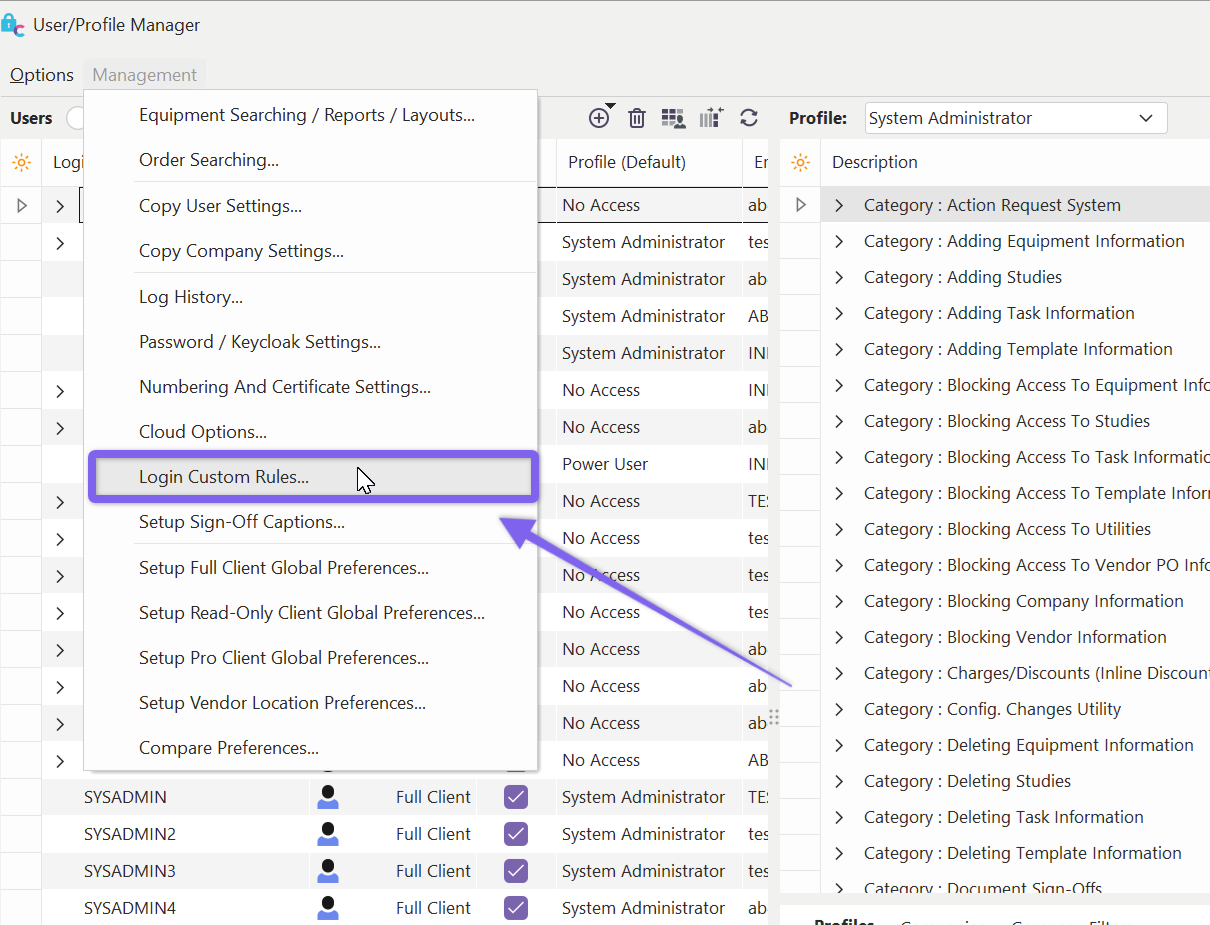Click the user grid layout icon
This screenshot has width=1210, height=925.
(674, 118)
